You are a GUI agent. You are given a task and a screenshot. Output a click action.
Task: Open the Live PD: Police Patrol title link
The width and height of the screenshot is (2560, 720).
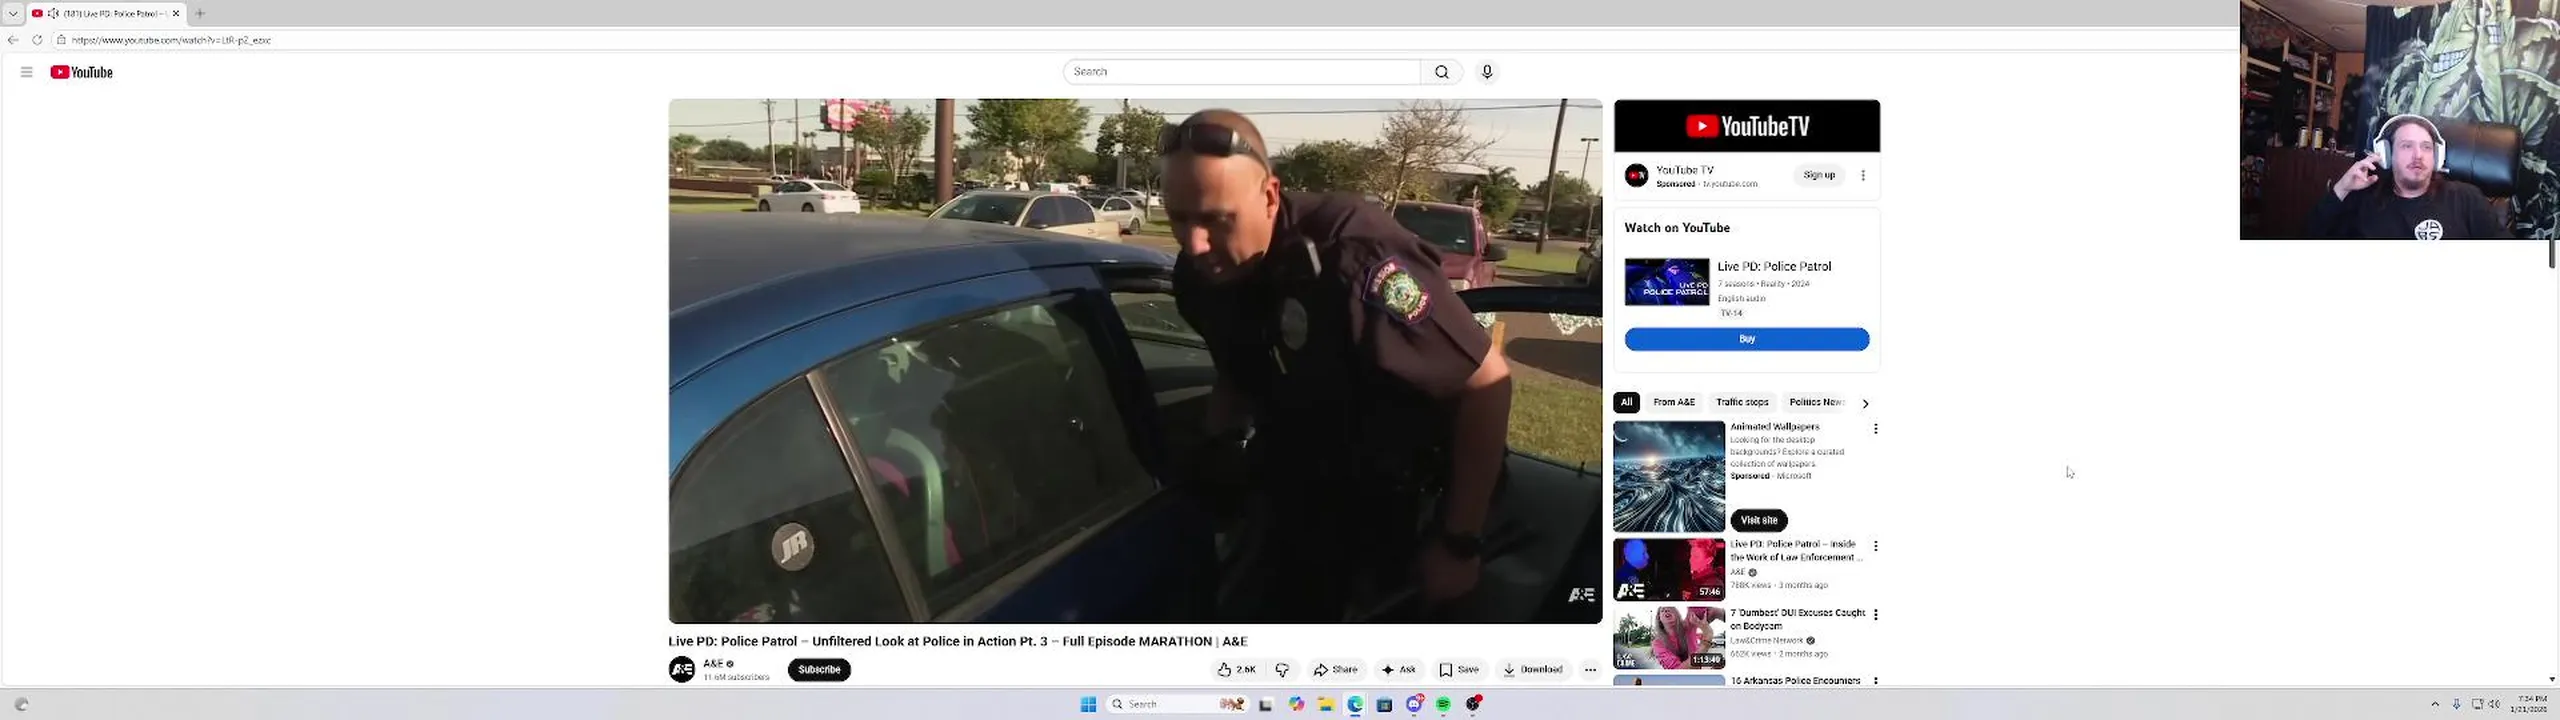pos(1774,266)
